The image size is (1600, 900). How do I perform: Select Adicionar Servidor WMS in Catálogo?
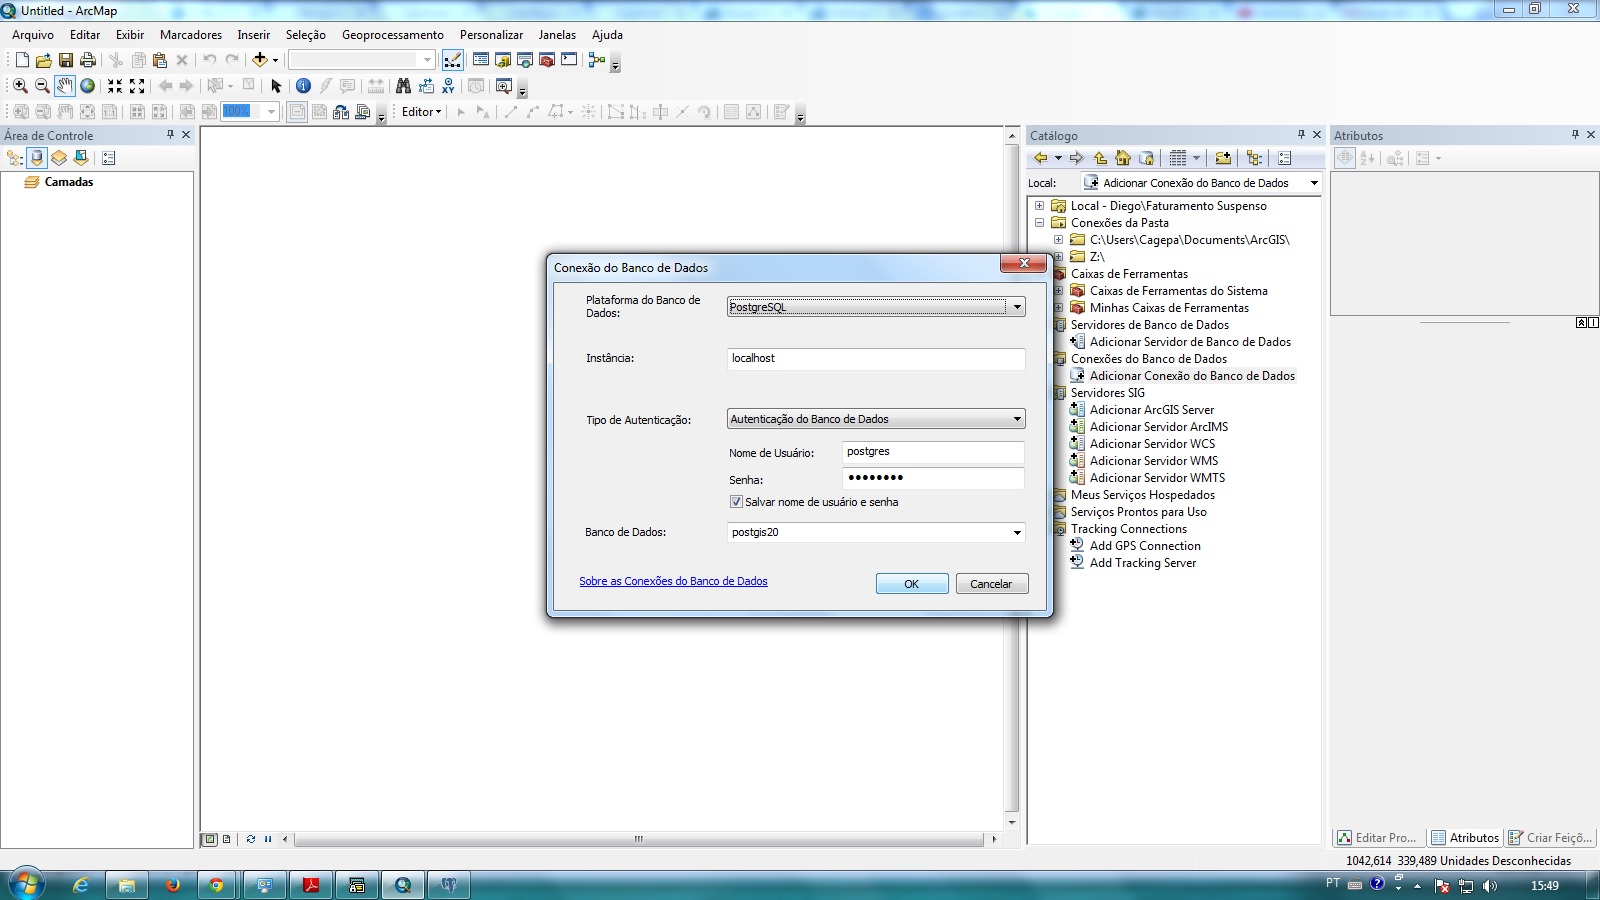click(1154, 461)
